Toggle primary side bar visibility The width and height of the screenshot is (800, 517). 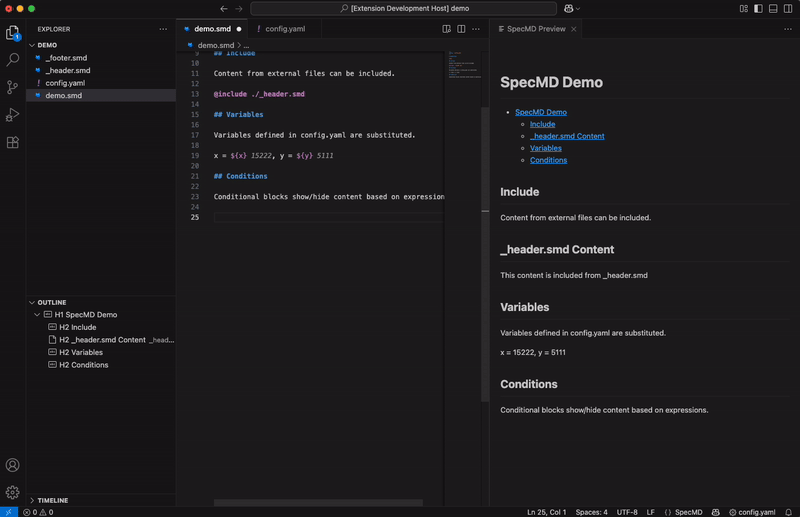click(759, 8)
